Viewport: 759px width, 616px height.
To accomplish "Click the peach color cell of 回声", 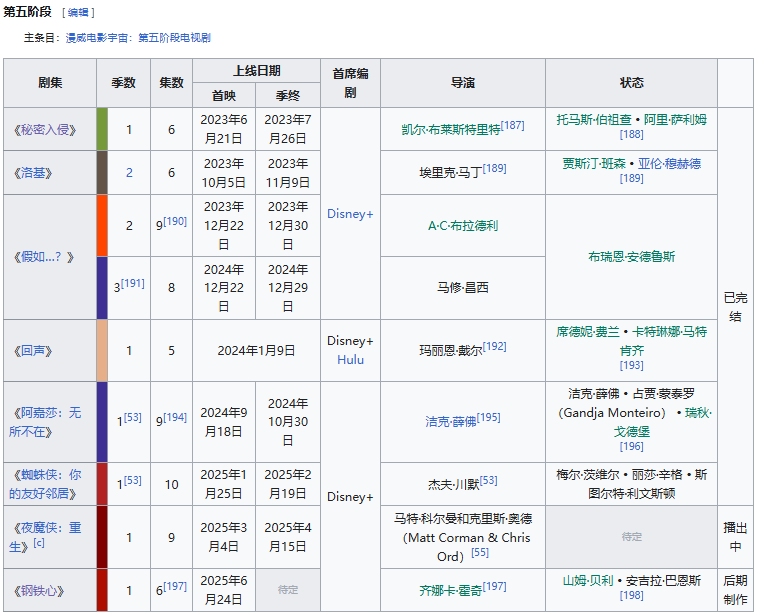I will click(x=102, y=350).
